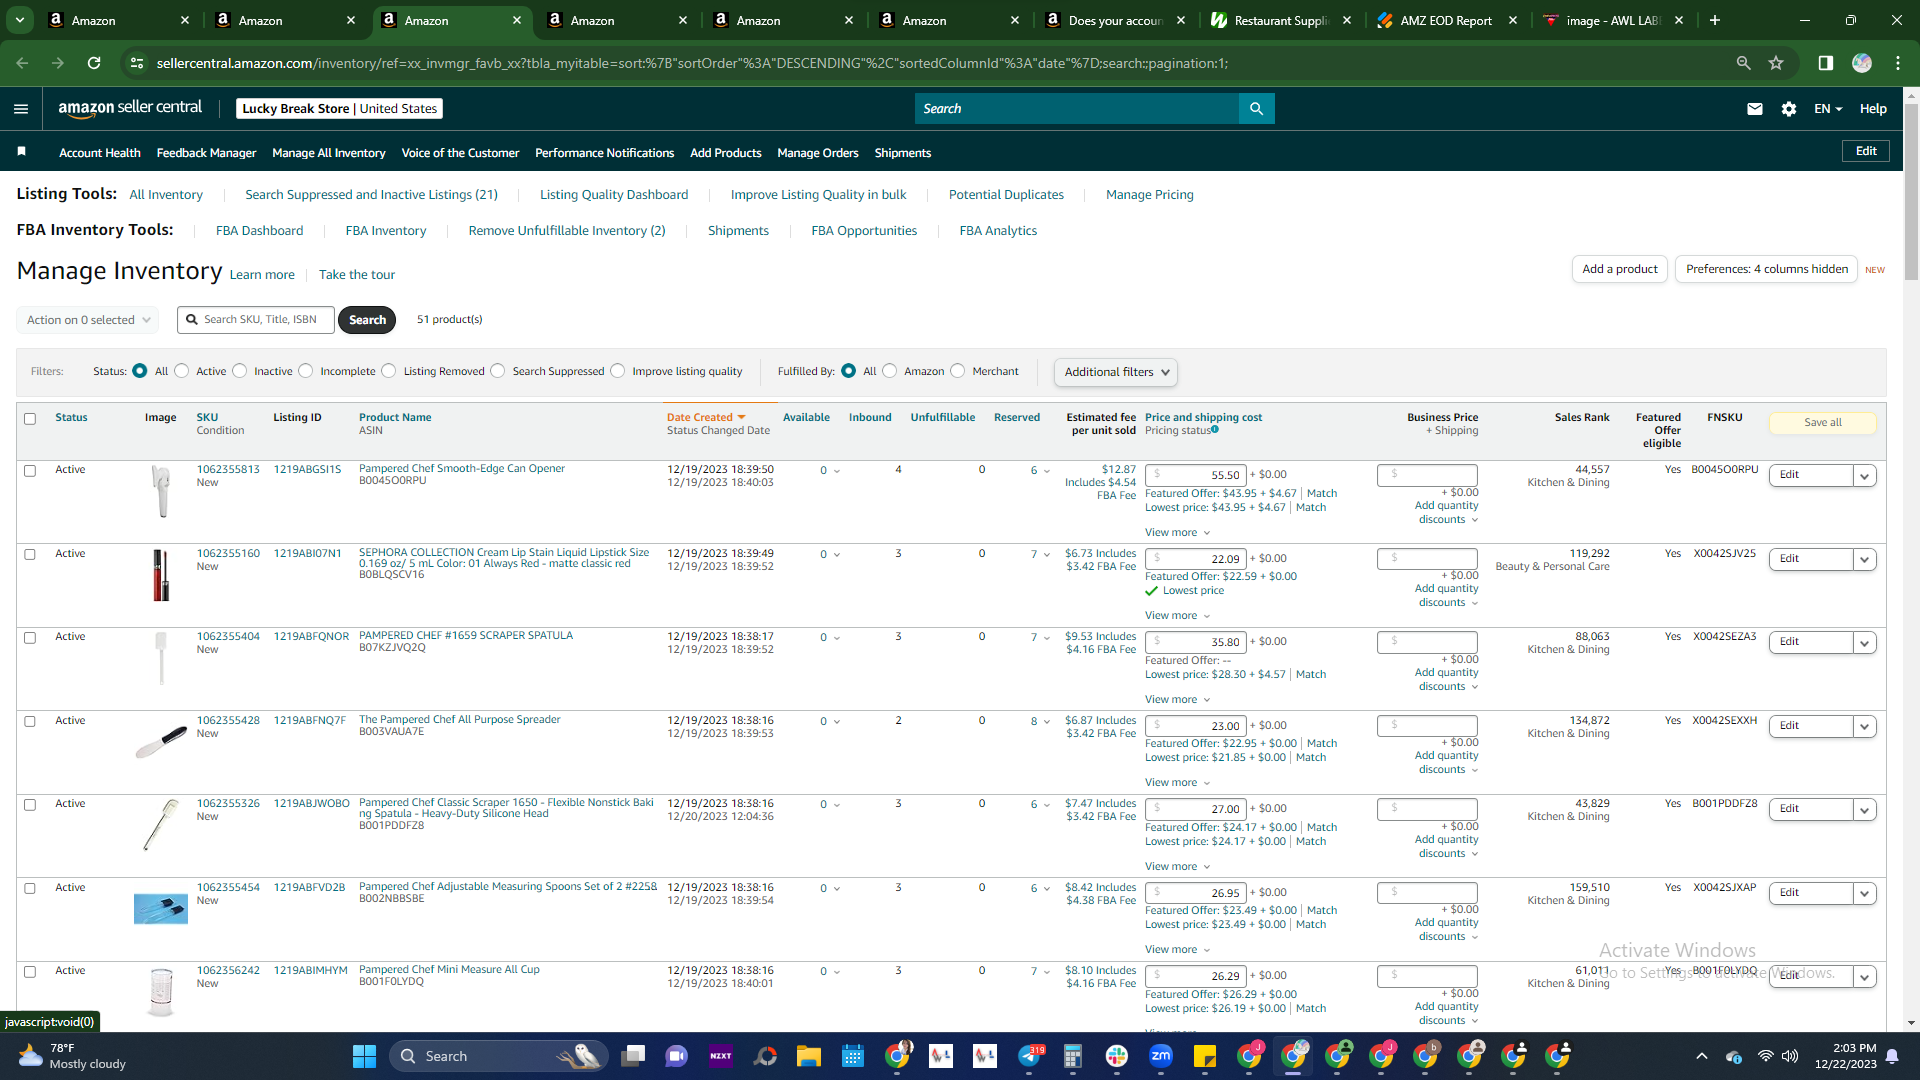Image resolution: width=1920 pixels, height=1080 pixels.
Task: Click the bookmark flag icon beside Account Health
Action: [x=22, y=152]
